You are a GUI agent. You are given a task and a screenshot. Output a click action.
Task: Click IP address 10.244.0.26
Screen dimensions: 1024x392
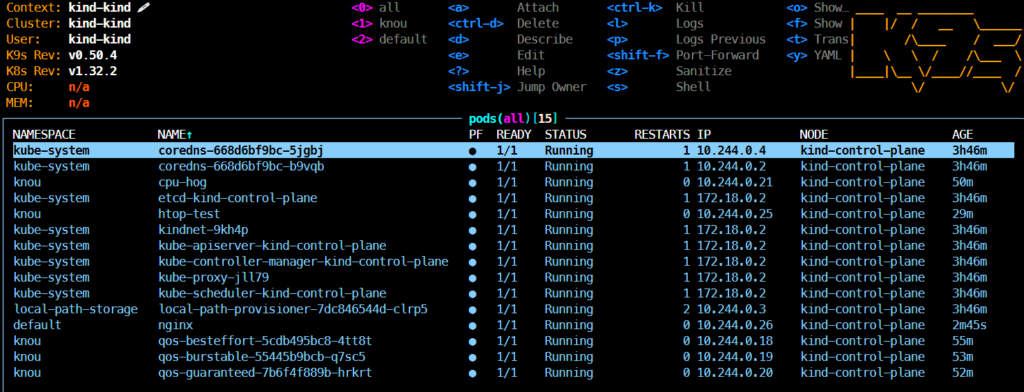click(735, 325)
